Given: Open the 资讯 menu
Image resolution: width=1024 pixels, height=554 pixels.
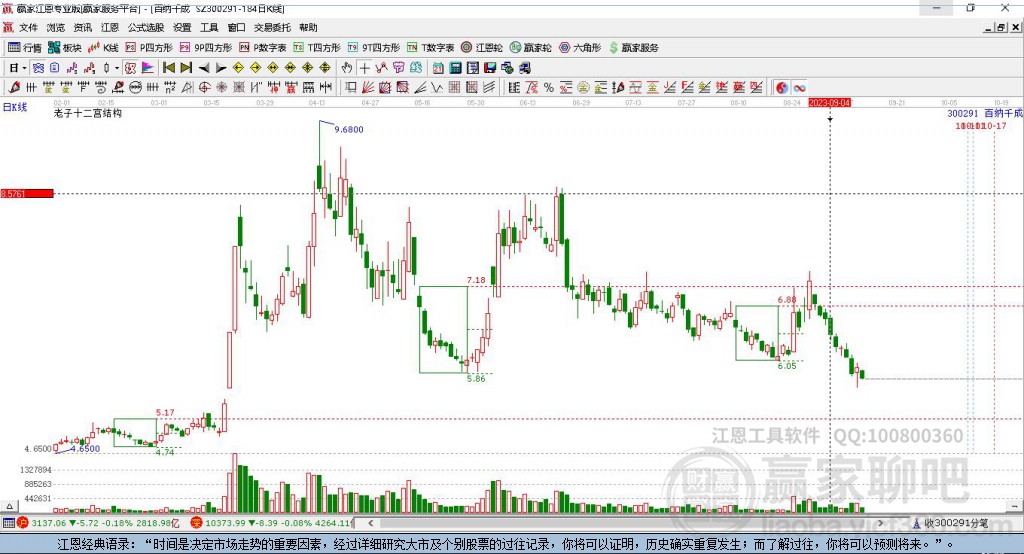Looking at the screenshot, I should click(82, 27).
